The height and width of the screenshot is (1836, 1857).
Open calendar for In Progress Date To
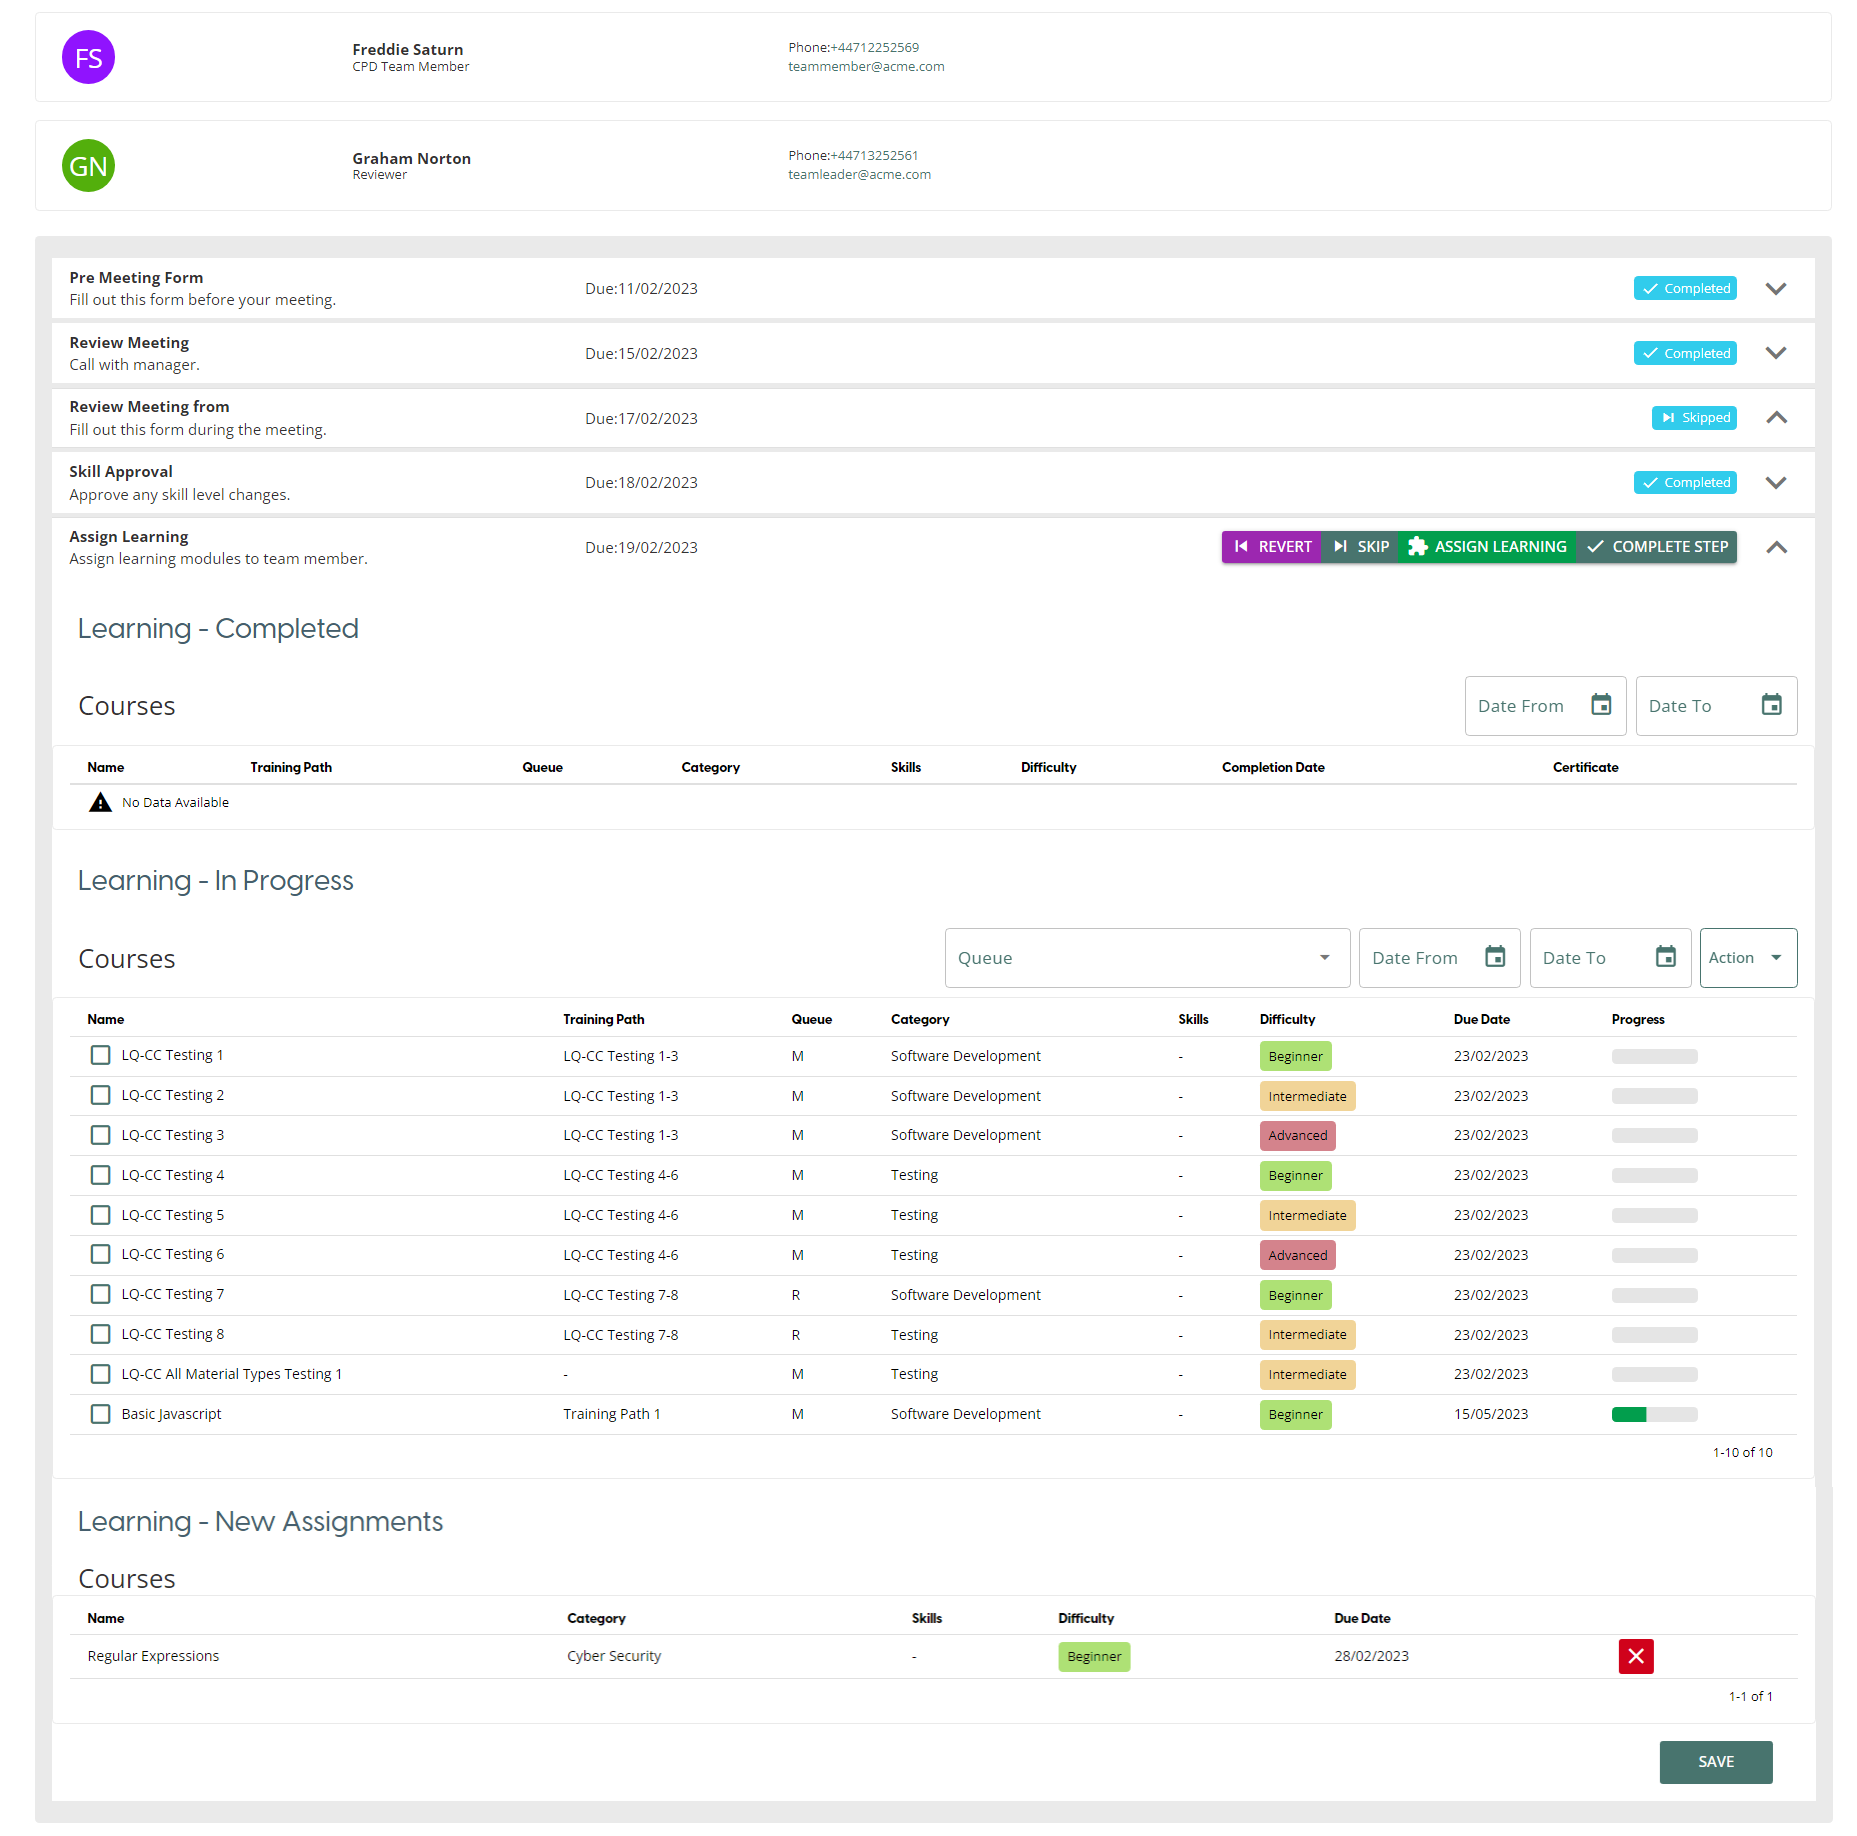[1665, 957]
